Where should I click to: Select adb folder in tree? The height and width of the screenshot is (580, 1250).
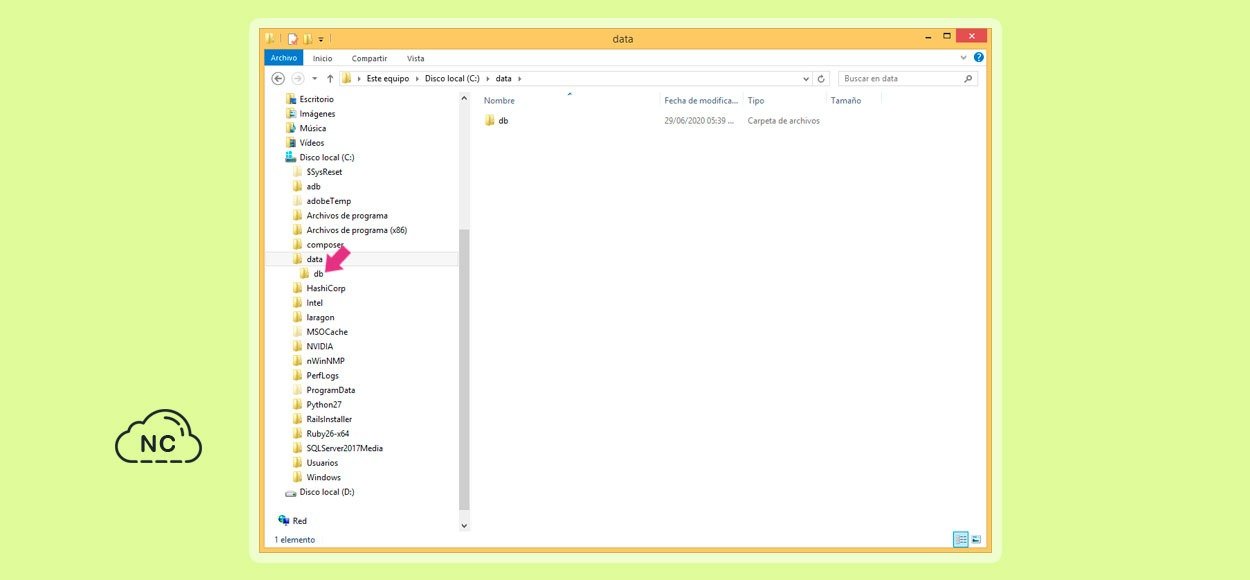coord(313,186)
